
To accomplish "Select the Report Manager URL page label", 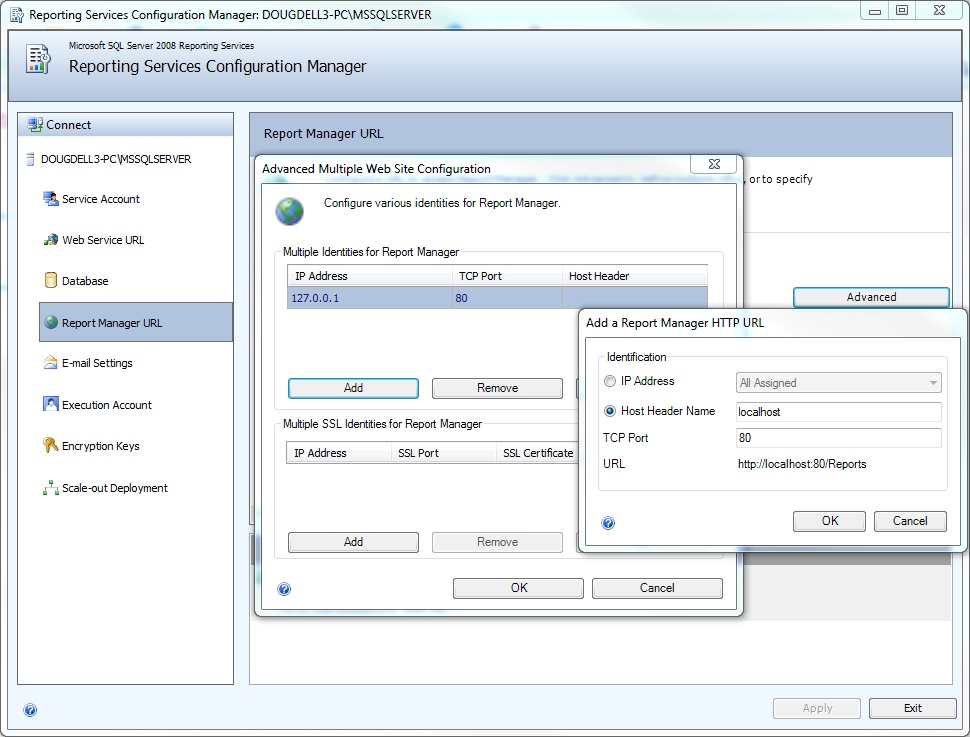I will coord(112,323).
